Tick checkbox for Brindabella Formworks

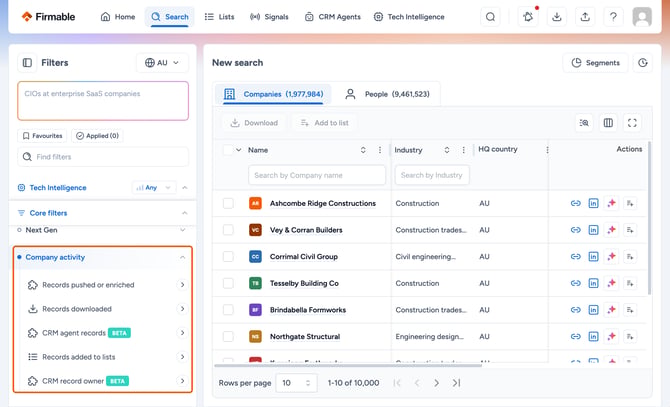tap(228, 310)
